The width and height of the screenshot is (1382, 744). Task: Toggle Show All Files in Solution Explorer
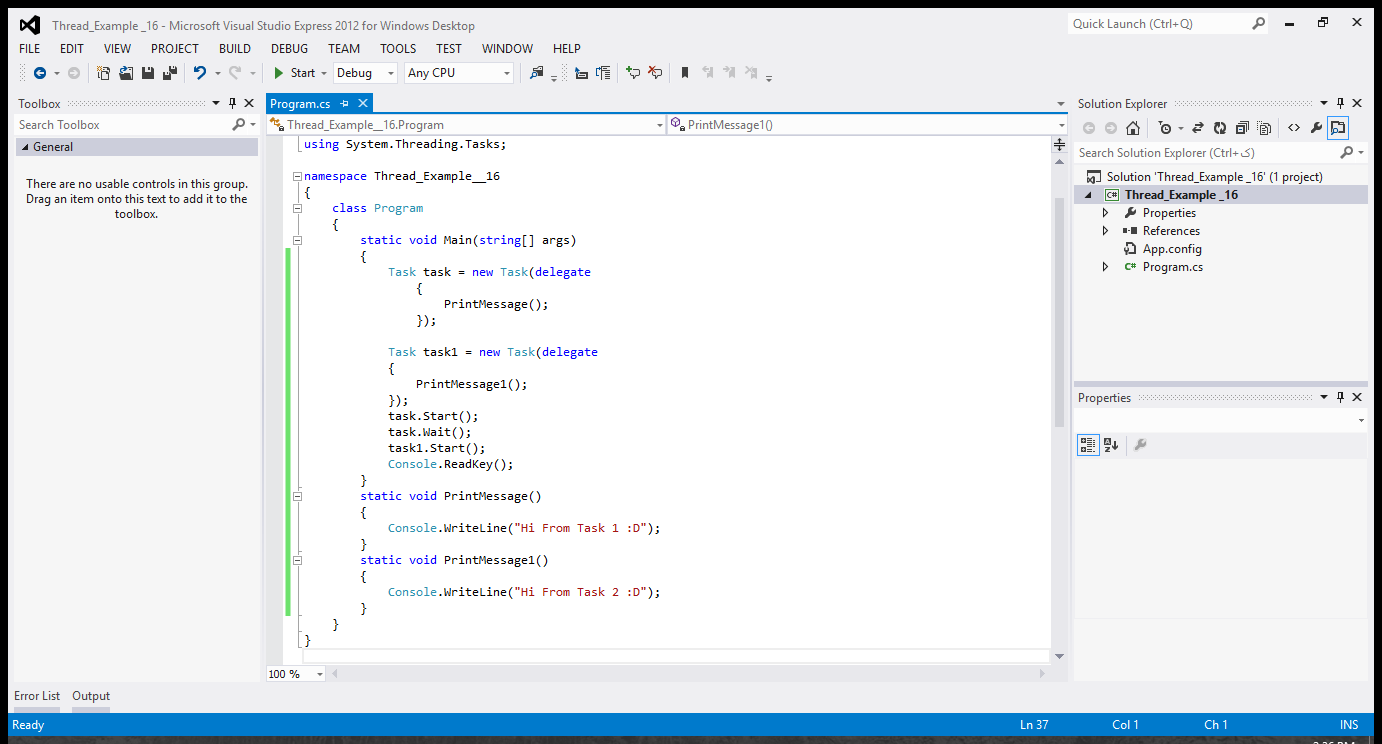pos(1264,128)
